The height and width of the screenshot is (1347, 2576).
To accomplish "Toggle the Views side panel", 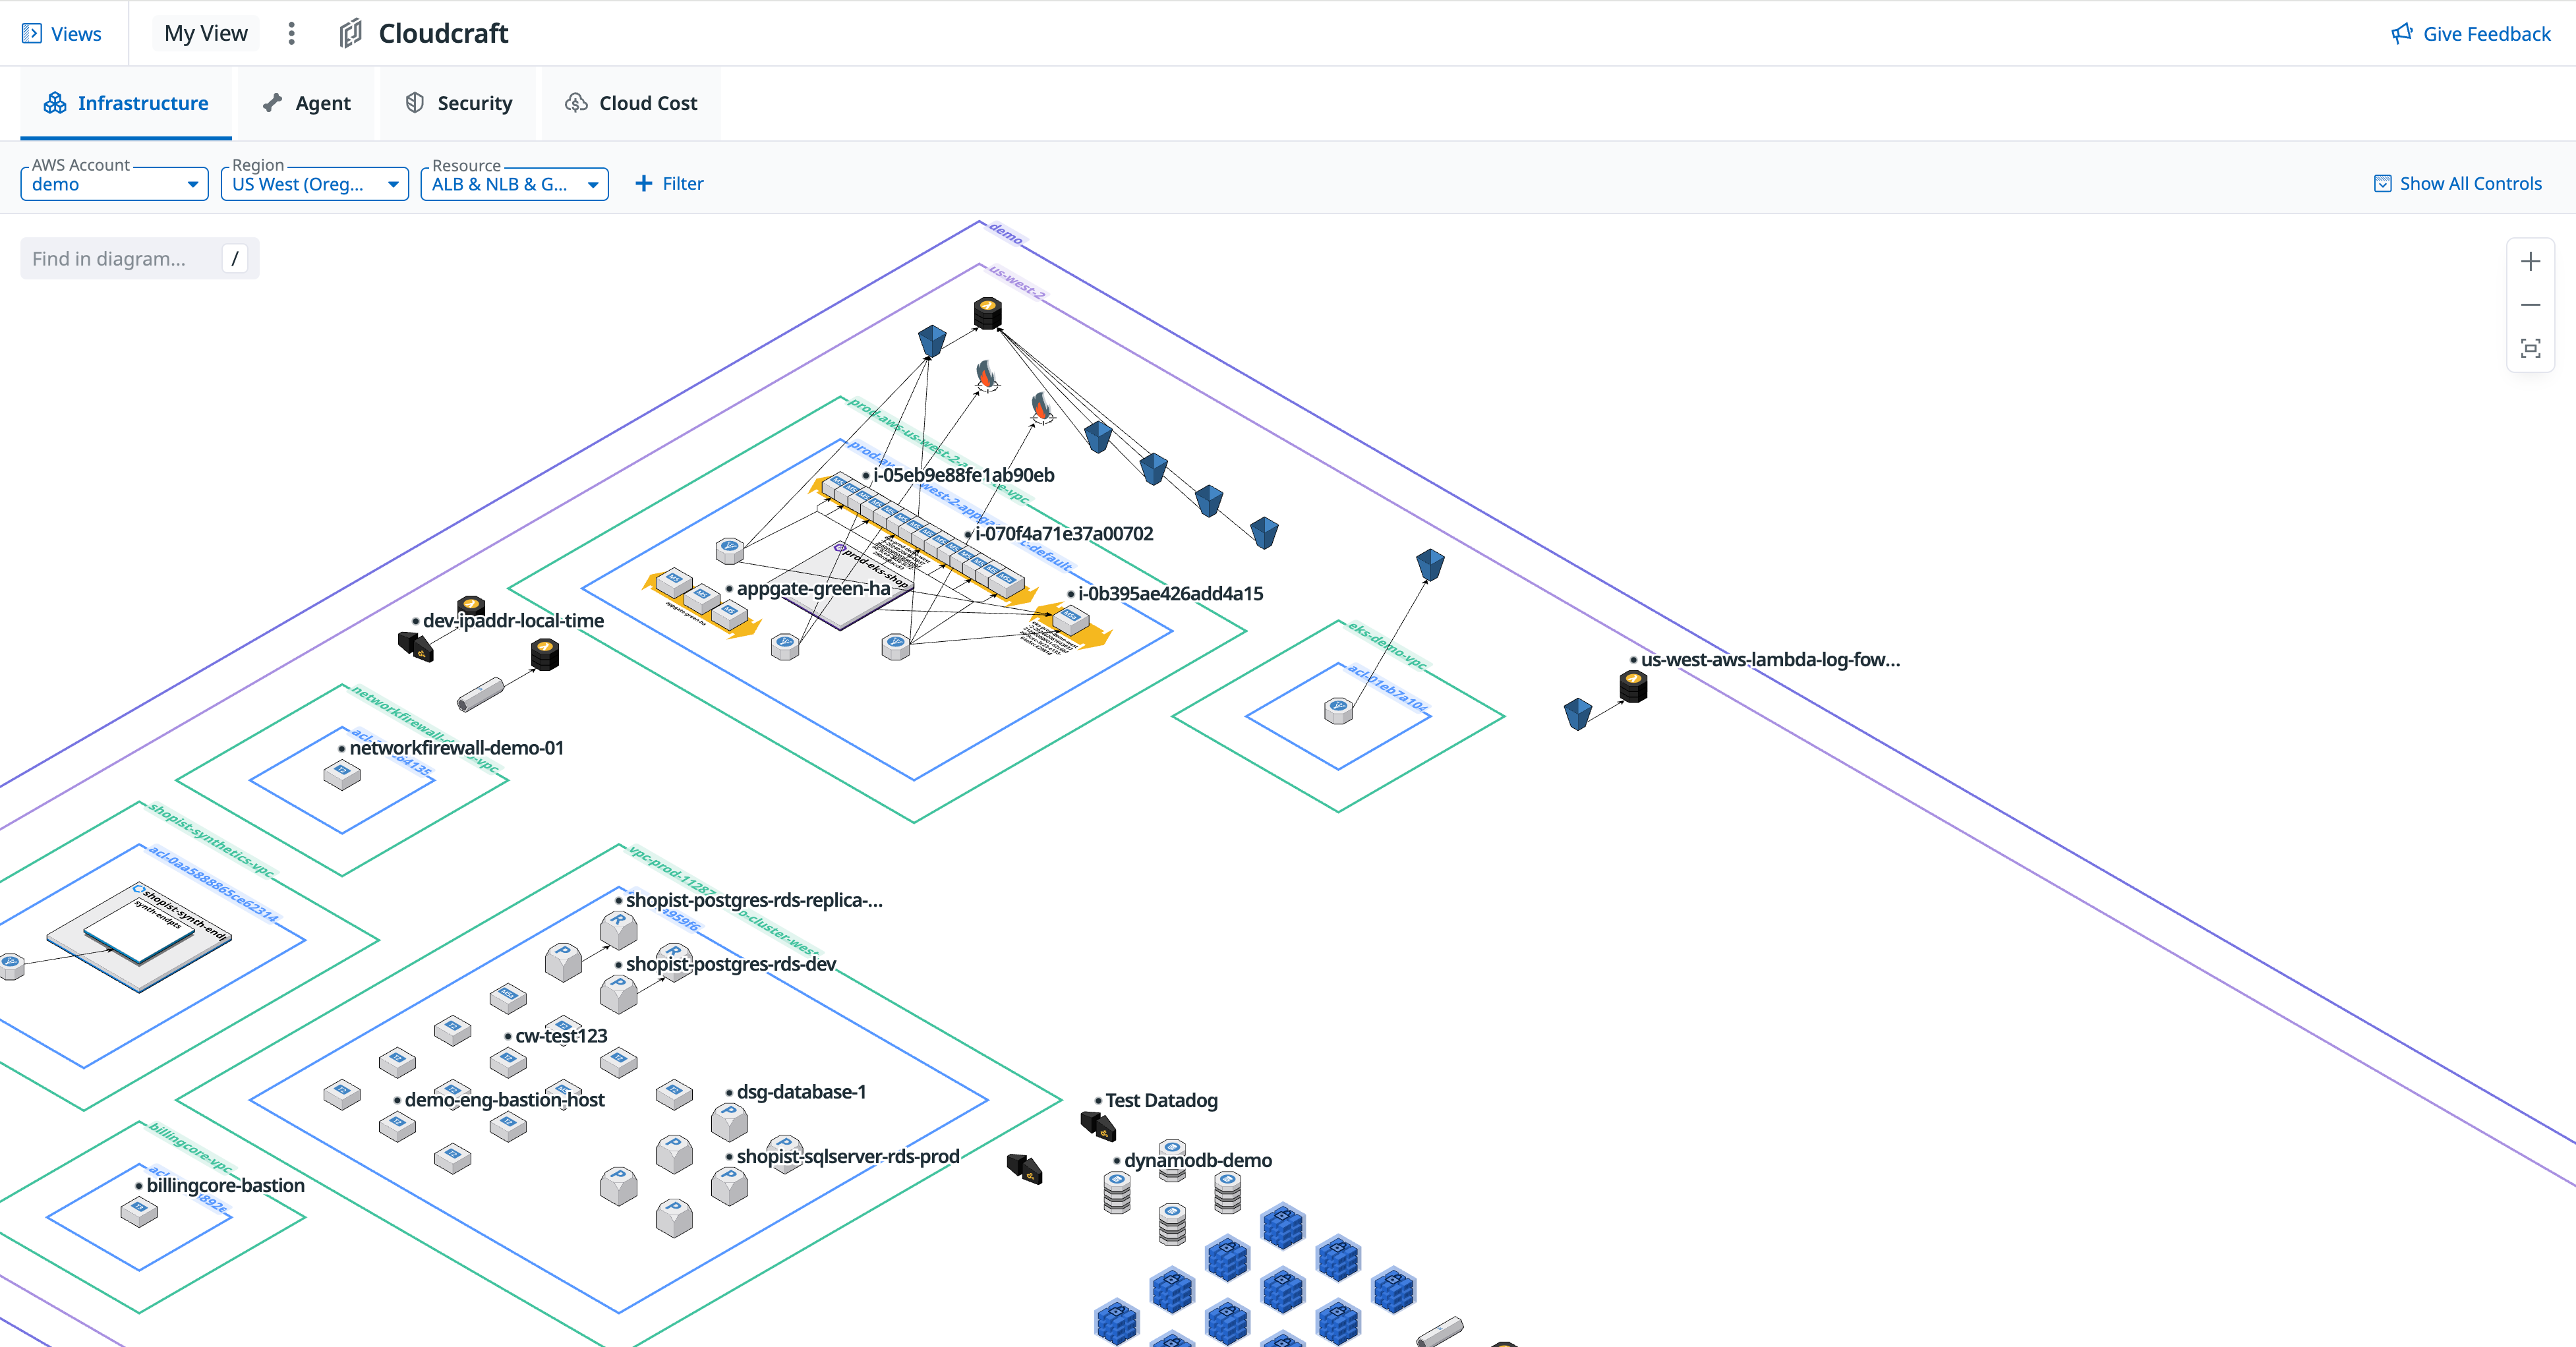I will 61,34.
